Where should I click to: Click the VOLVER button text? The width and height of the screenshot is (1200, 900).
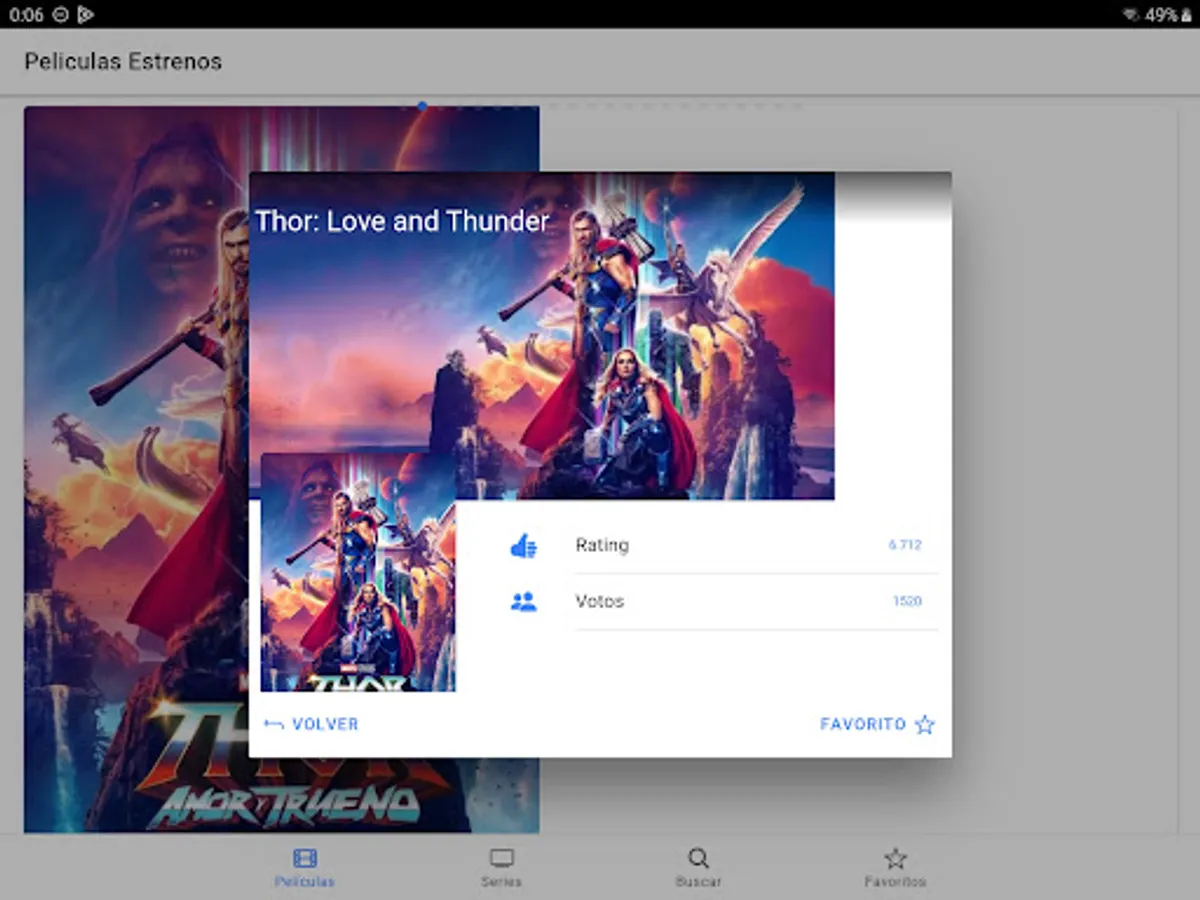pyautogui.click(x=325, y=725)
